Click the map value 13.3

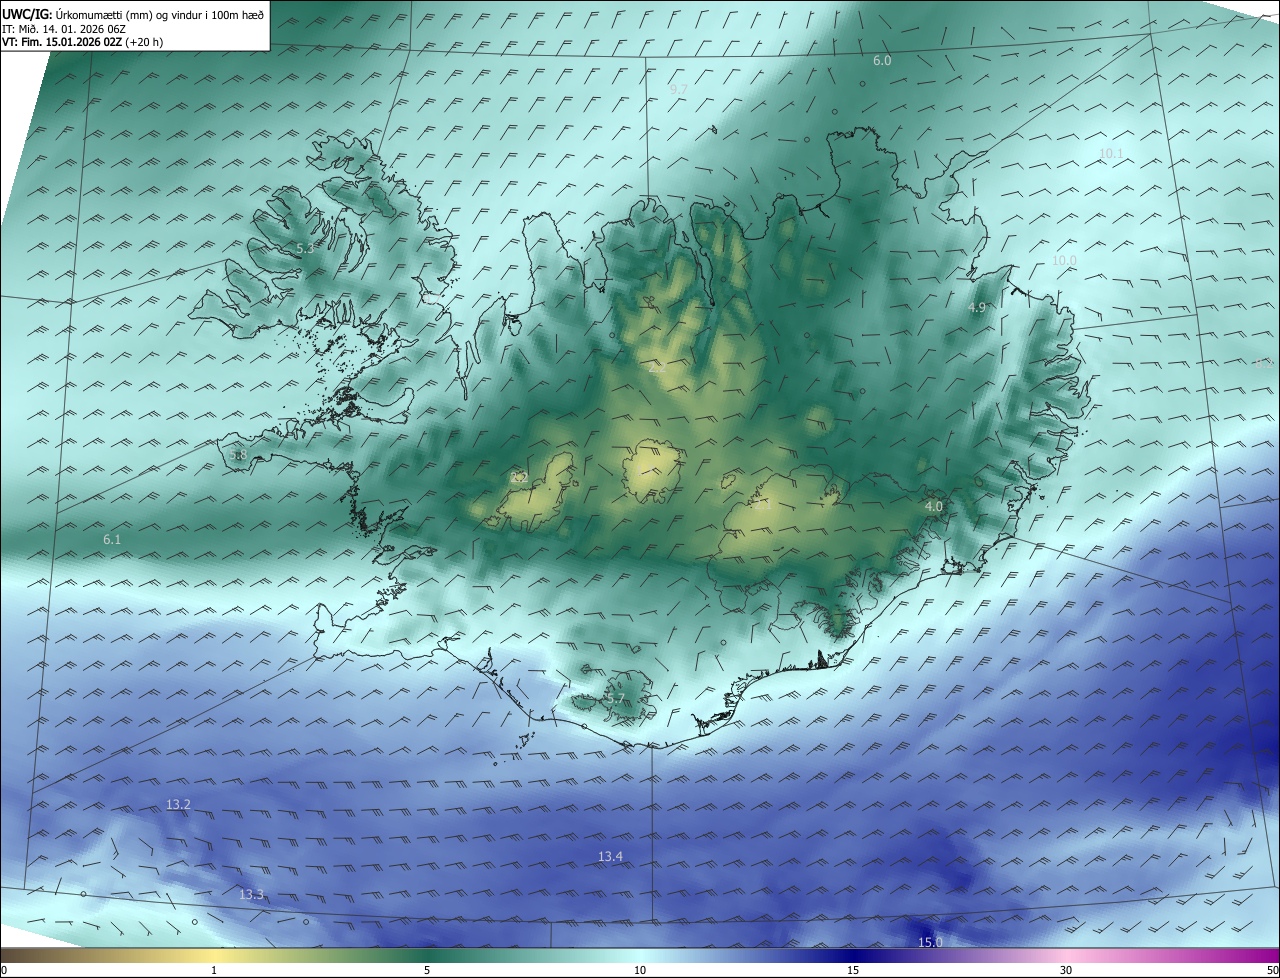(251, 895)
